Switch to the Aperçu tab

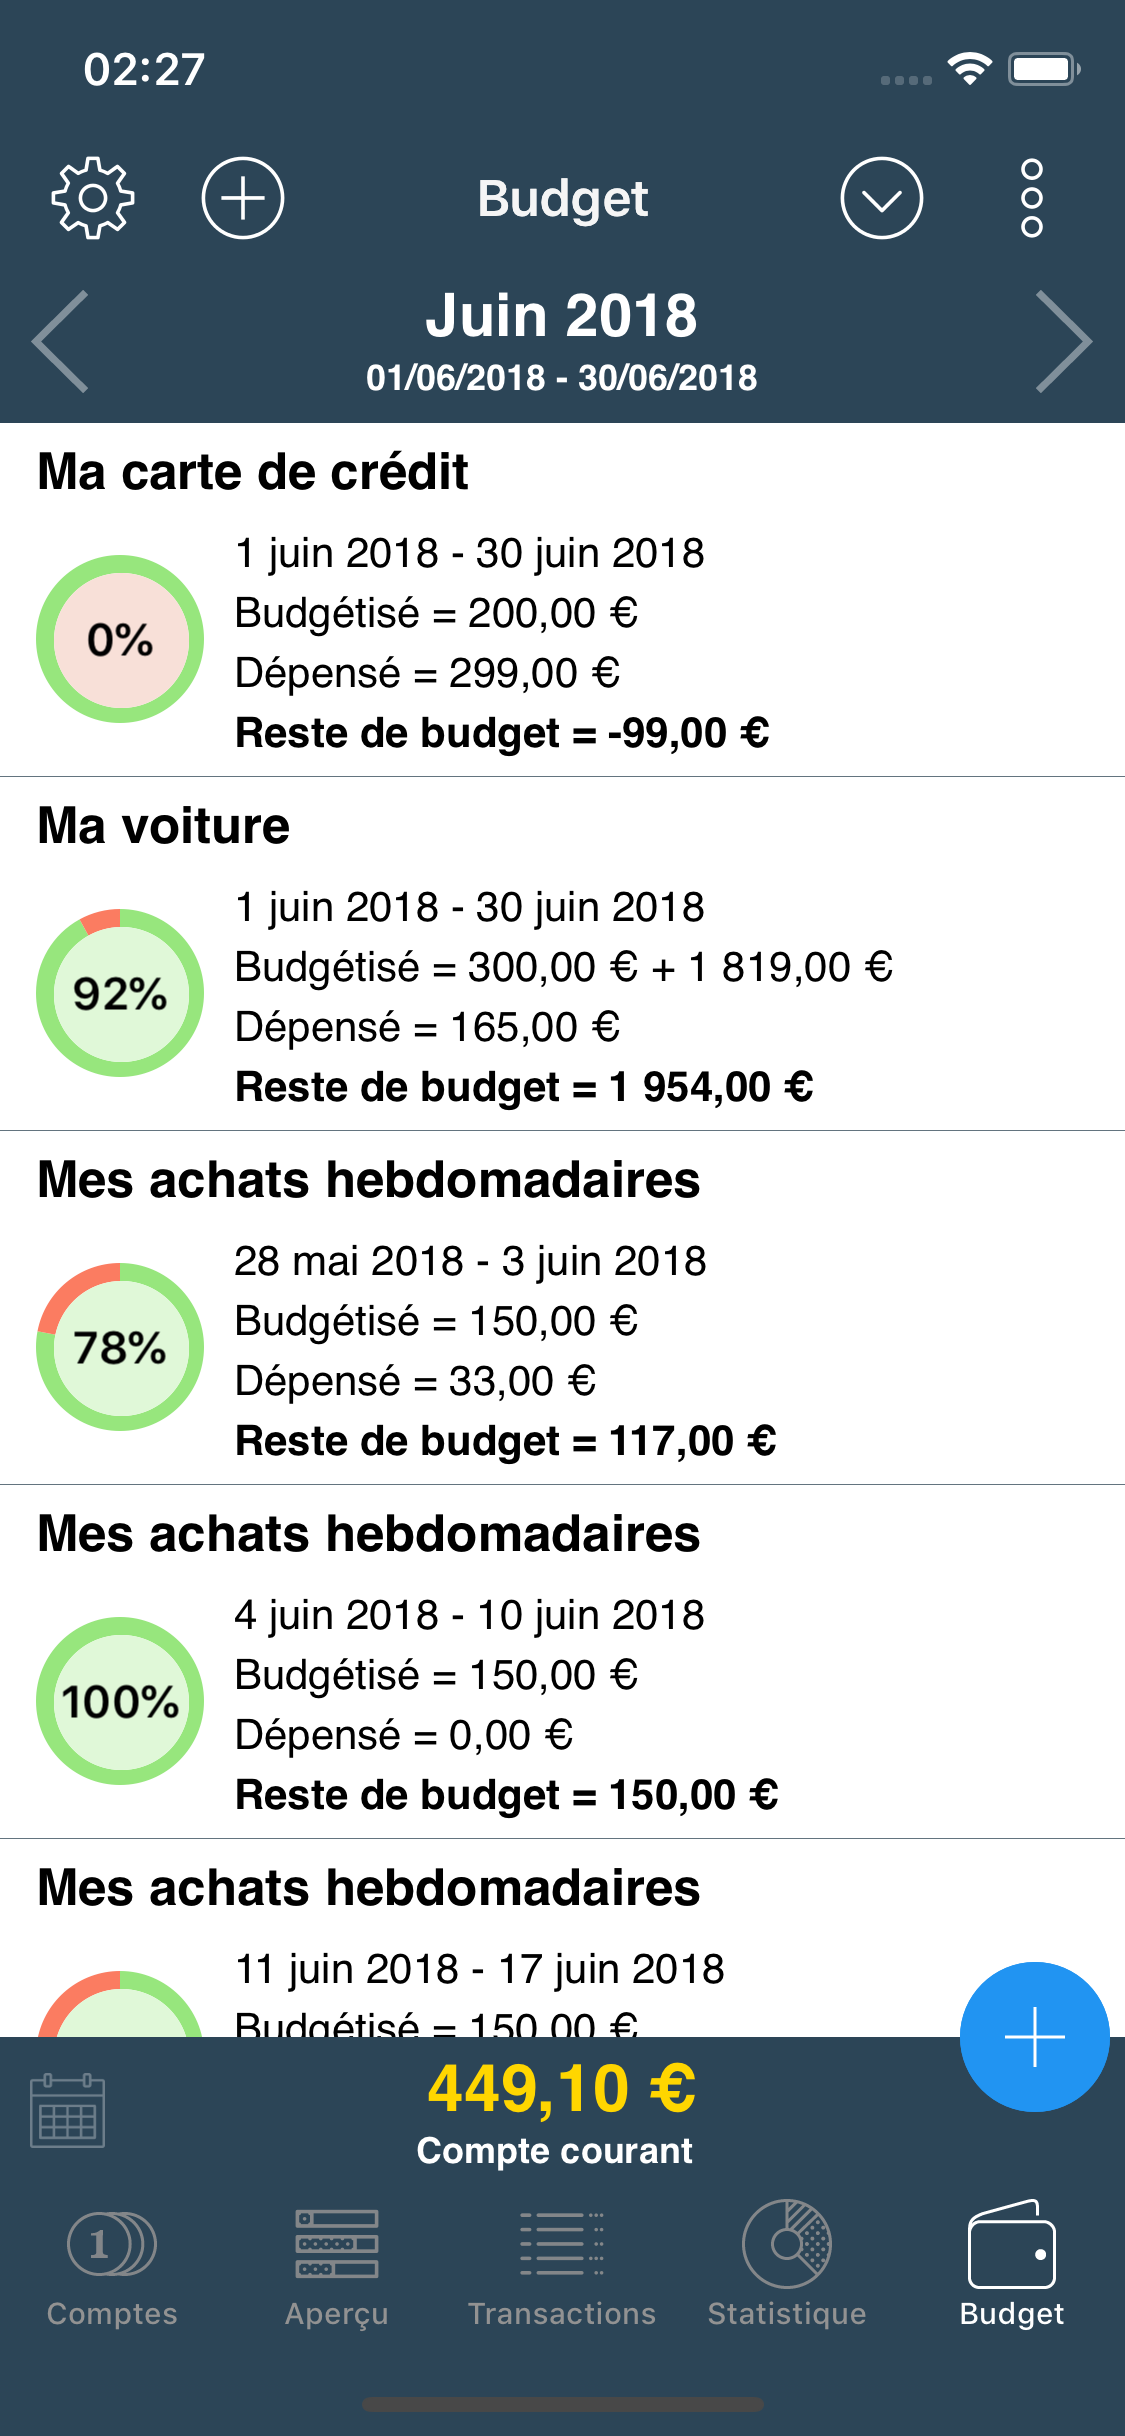[337, 2264]
